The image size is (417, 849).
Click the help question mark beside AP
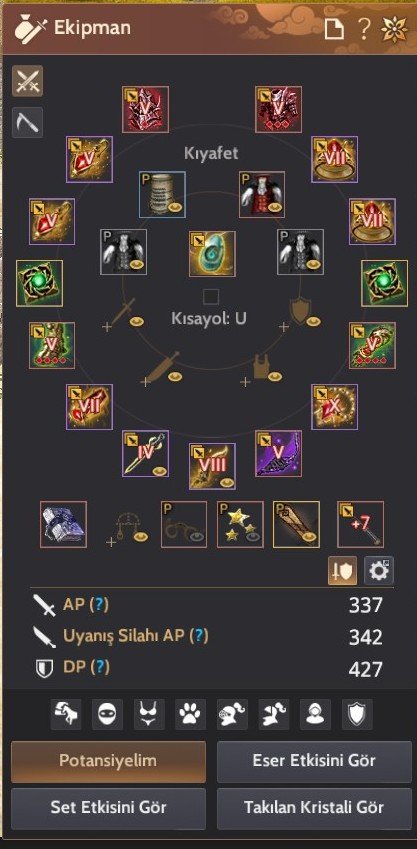(99, 604)
